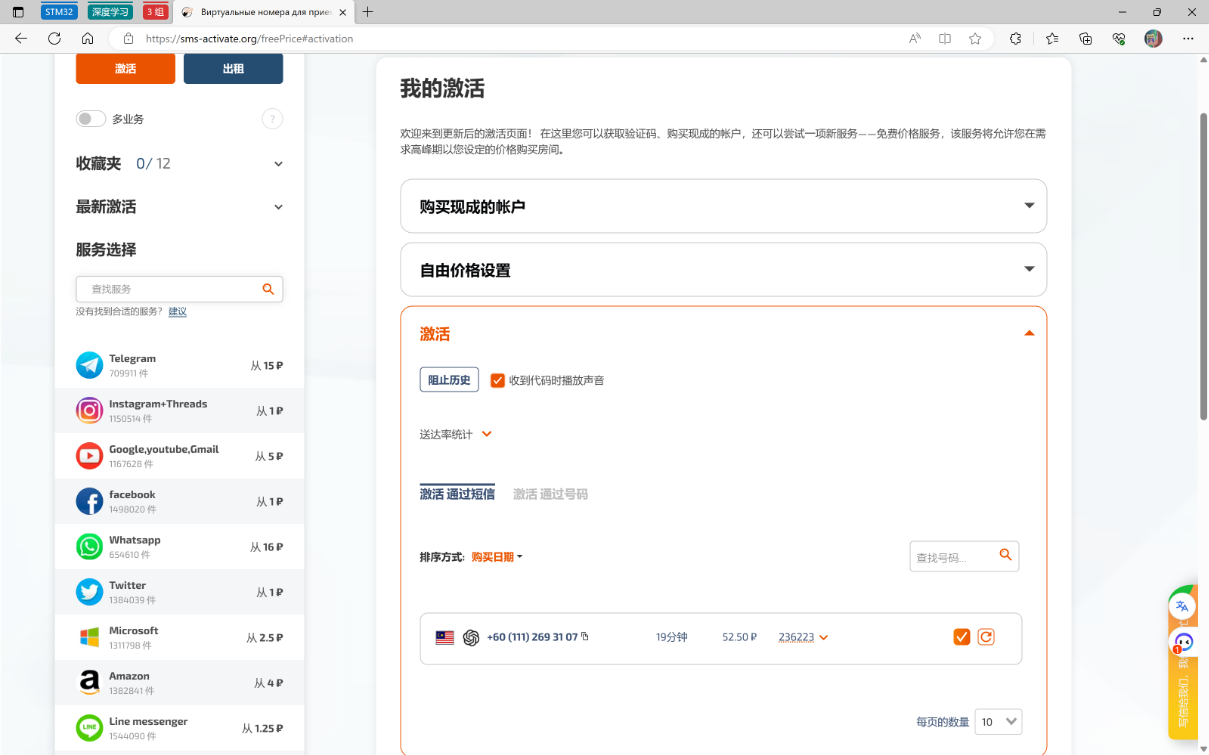The width and height of the screenshot is (1209, 755).
Task: Open the support chat bot floating icon
Action: (1184, 641)
